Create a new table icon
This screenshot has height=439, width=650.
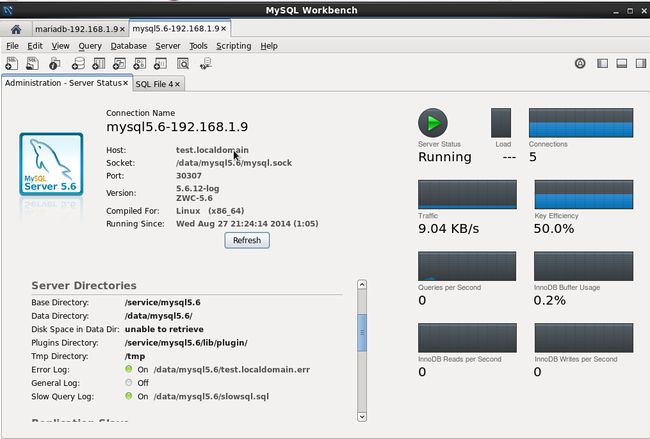click(x=98, y=63)
